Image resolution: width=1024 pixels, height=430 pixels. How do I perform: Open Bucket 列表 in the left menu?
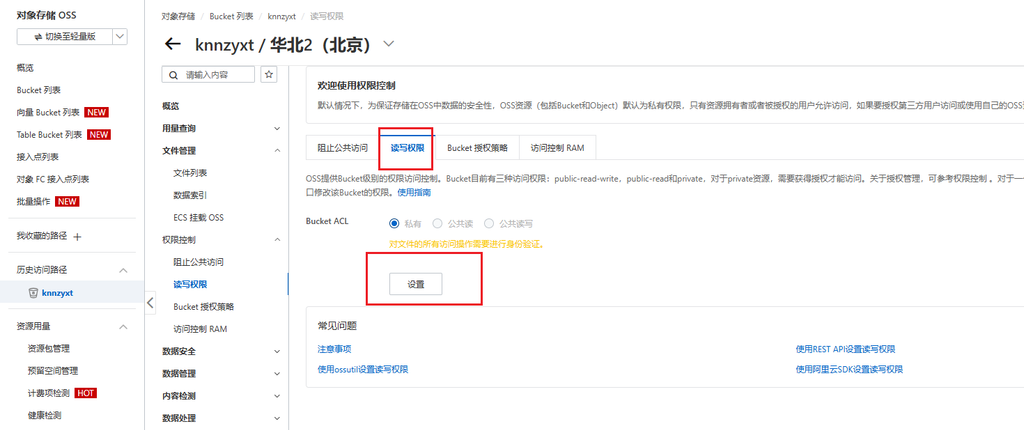pyautogui.click(x=39, y=90)
